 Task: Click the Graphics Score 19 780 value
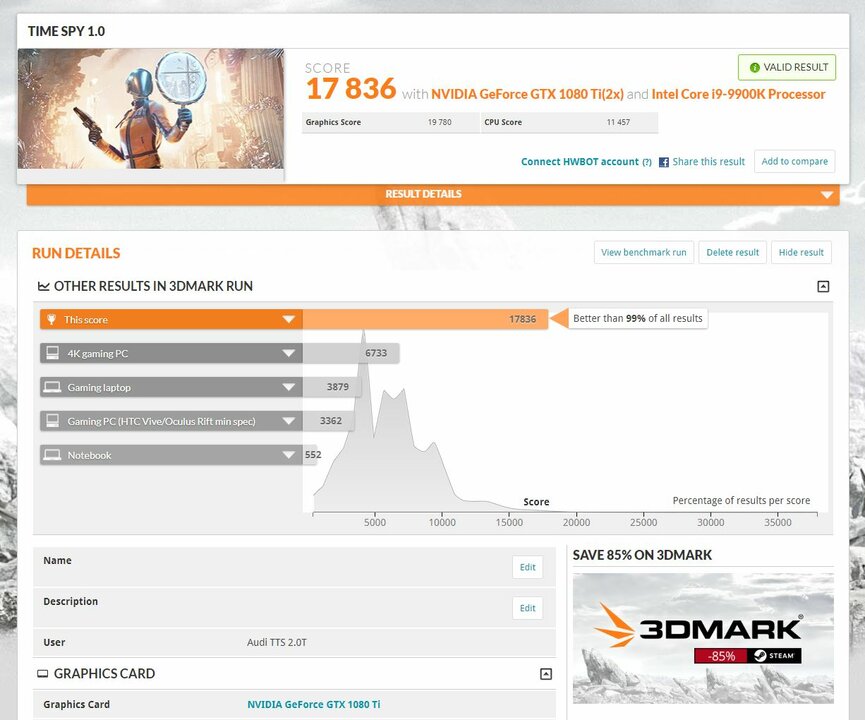click(x=440, y=122)
